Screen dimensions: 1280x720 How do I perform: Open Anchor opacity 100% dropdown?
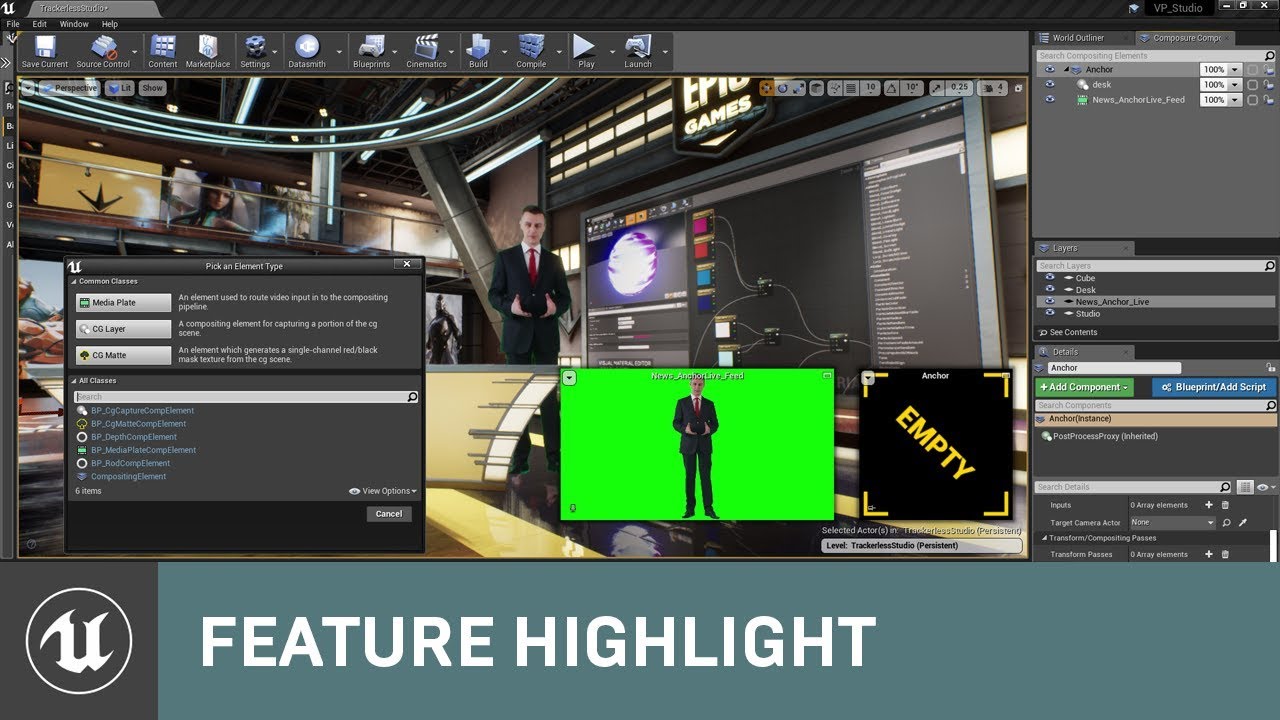[x=1235, y=70]
